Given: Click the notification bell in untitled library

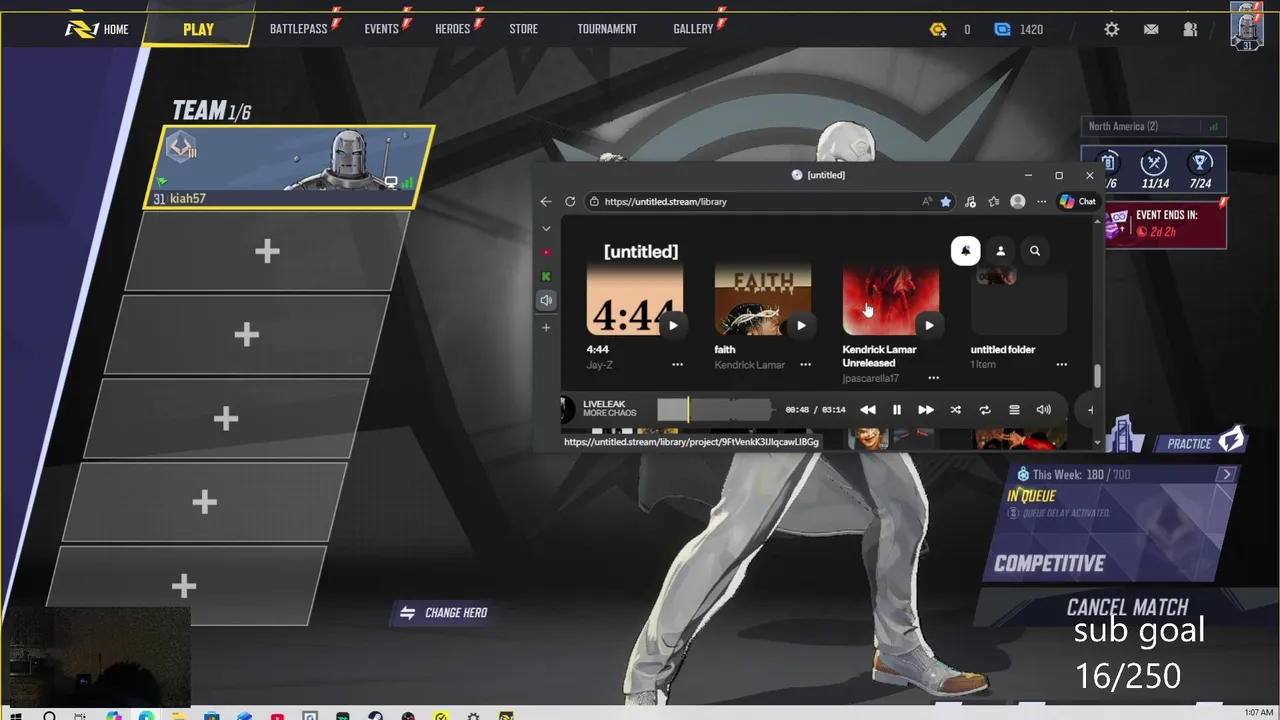Looking at the screenshot, I should pos(965,251).
